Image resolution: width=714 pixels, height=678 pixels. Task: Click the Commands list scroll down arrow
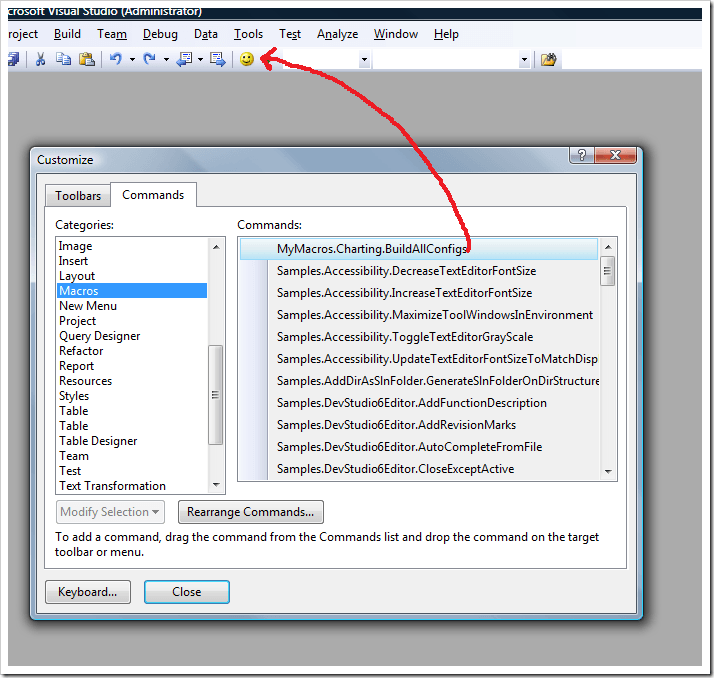pyautogui.click(x=608, y=472)
